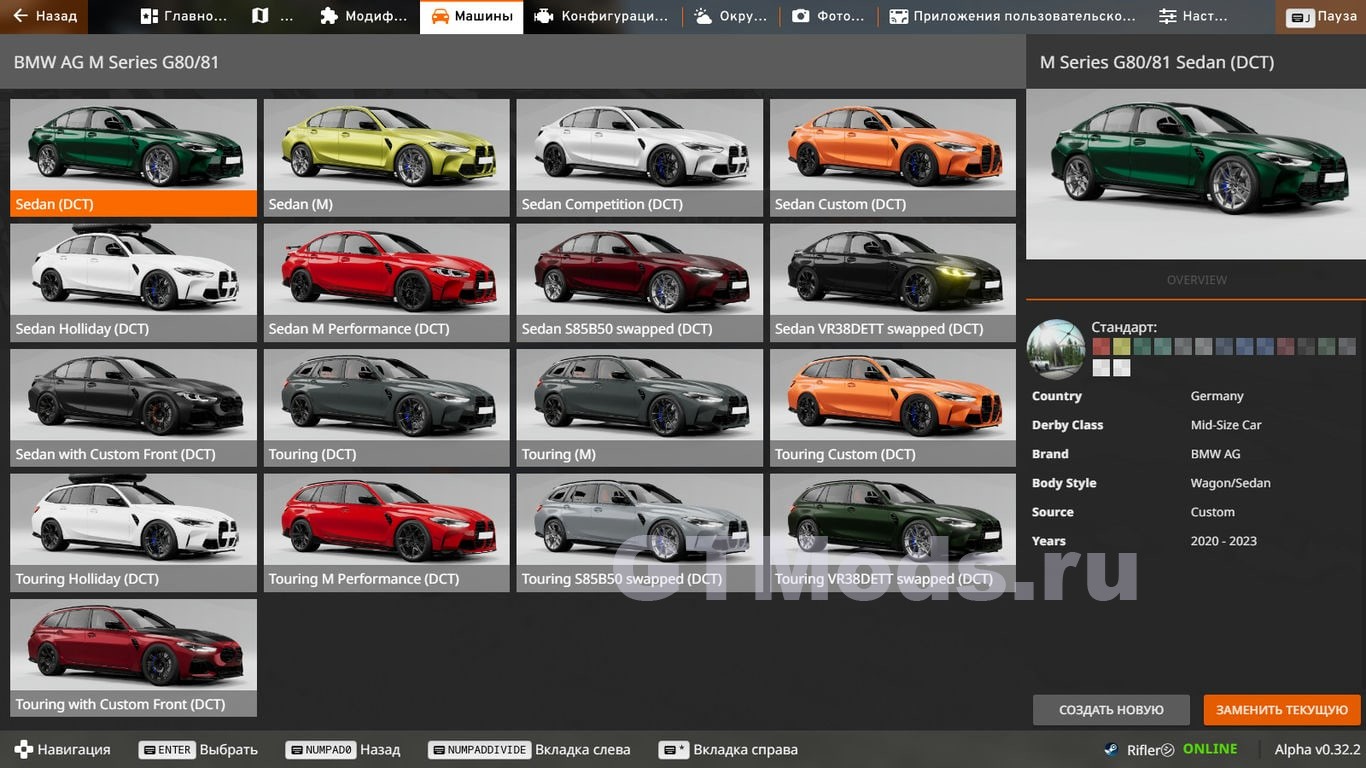Click the СОЗДАТЬ НОВУЮ spawn new button
This screenshot has width=1366, height=768.
[1111, 710]
